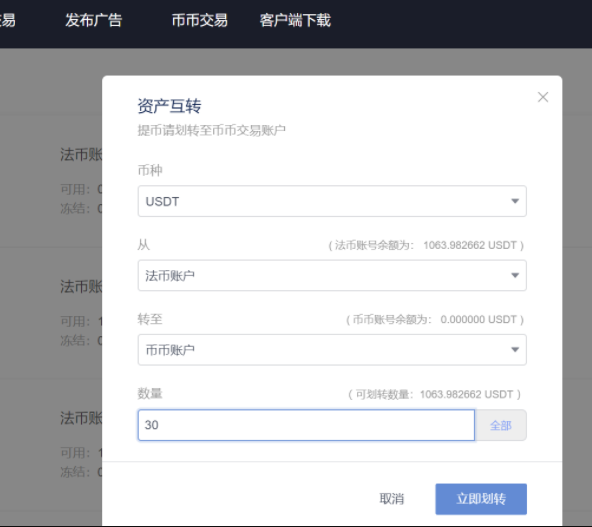This screenshot has width=592, height=527.
Task: Click the 币币账号余额为 0.000000 USDT text
Action: coord(435,320)
